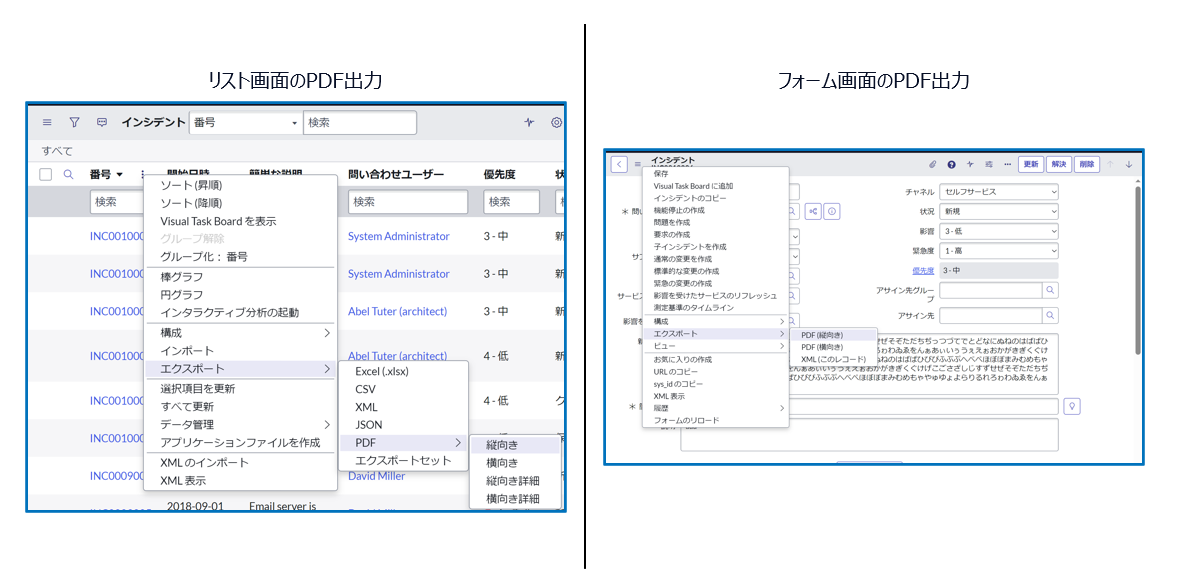Click the 解決 button on form
This screenshot has width=1177, height=573.
pos(1058,164)
